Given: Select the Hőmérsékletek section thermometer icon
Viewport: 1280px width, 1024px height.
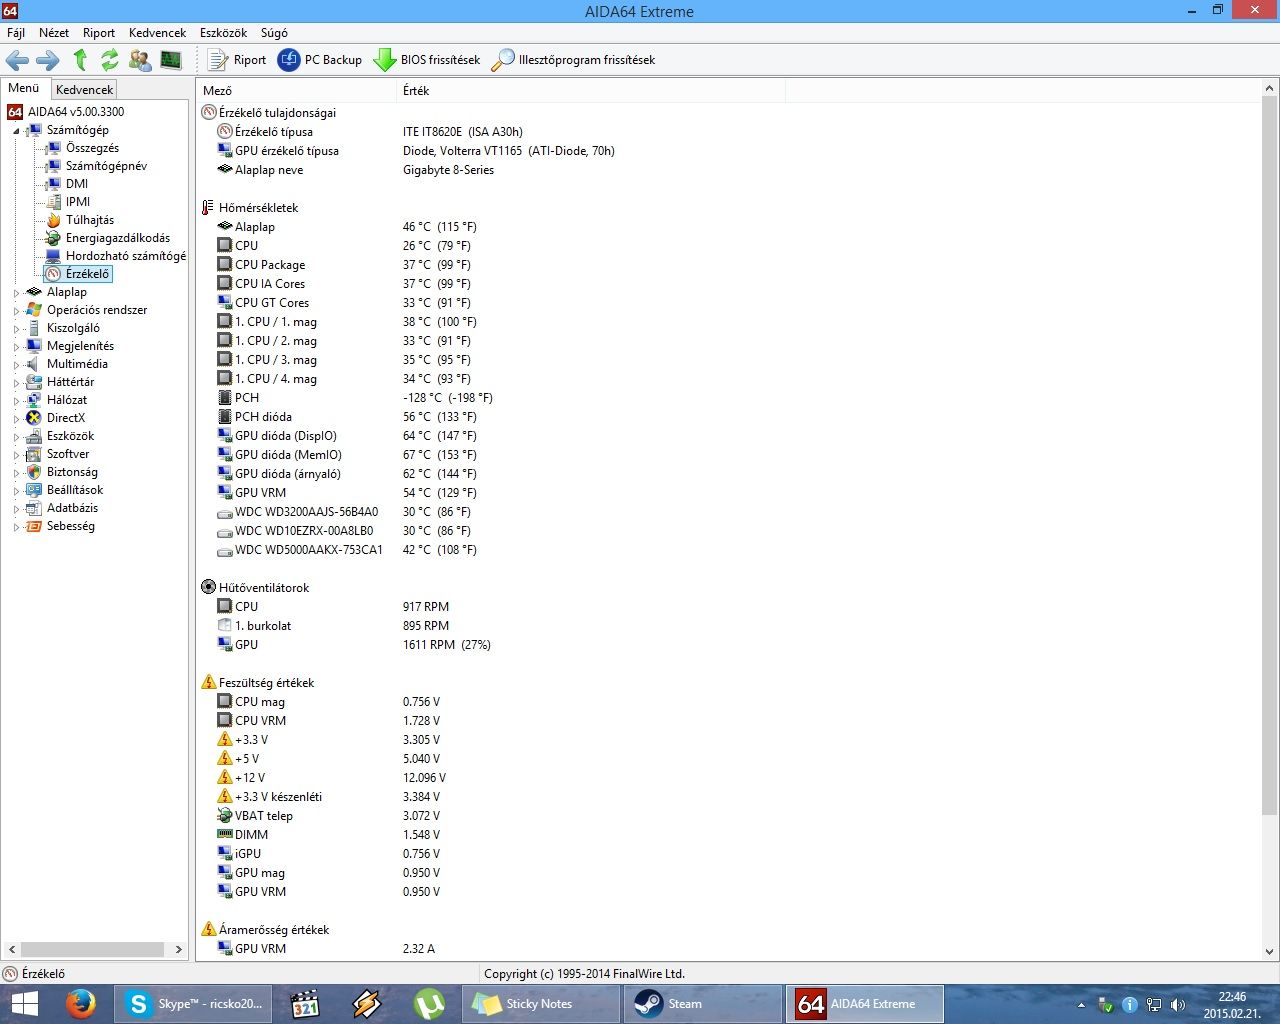Looking at the screenshot, I should pos(208,208).
